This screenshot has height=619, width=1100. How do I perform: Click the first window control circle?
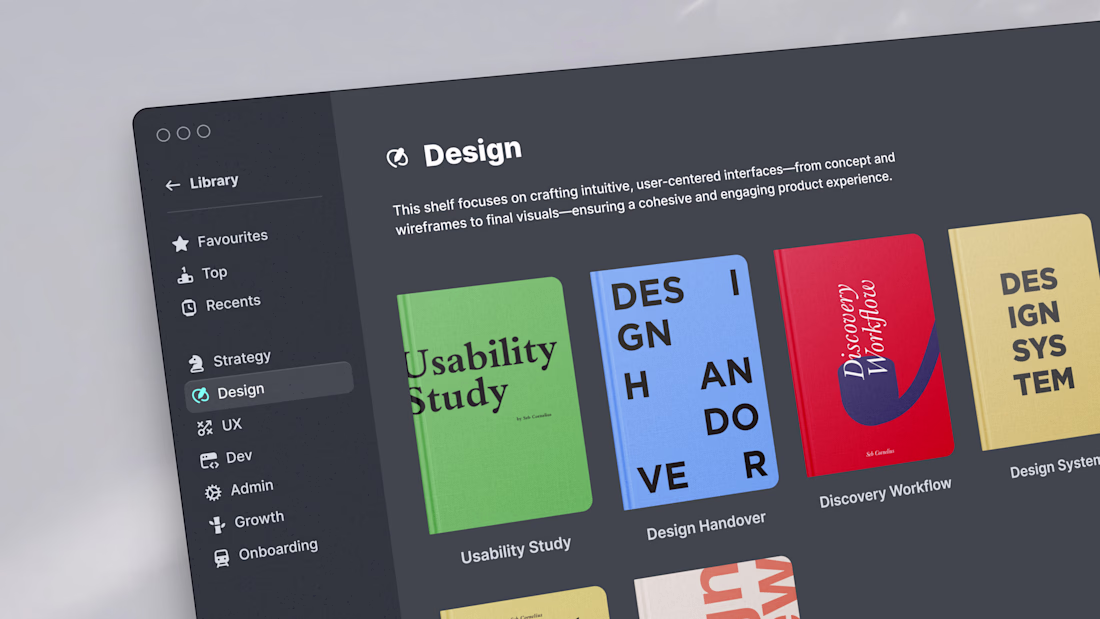pyautogui.click(x=163, y=135)
